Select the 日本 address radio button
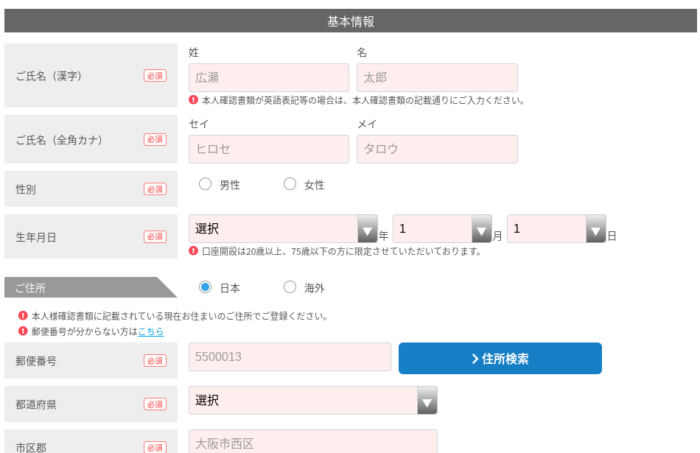700x453 pixels. click(x=205, y=287)
